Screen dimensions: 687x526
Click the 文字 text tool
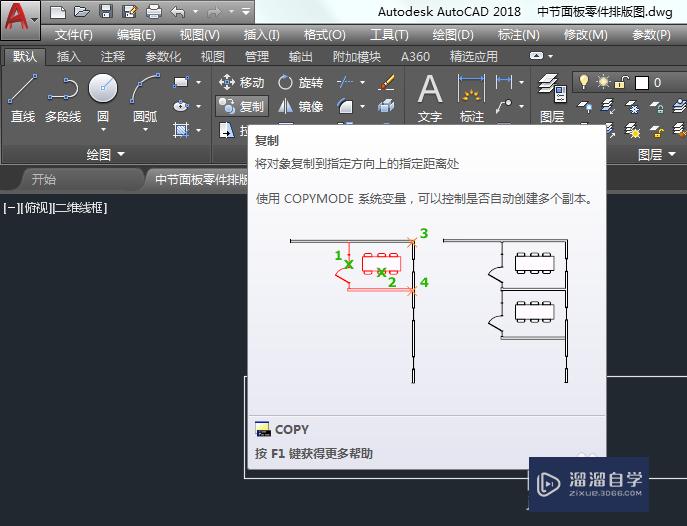click(430, 99)
